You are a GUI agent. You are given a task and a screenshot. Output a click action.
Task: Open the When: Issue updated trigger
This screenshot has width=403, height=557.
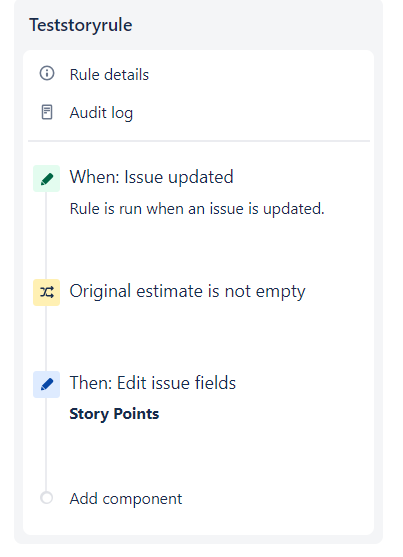point(151,177)
